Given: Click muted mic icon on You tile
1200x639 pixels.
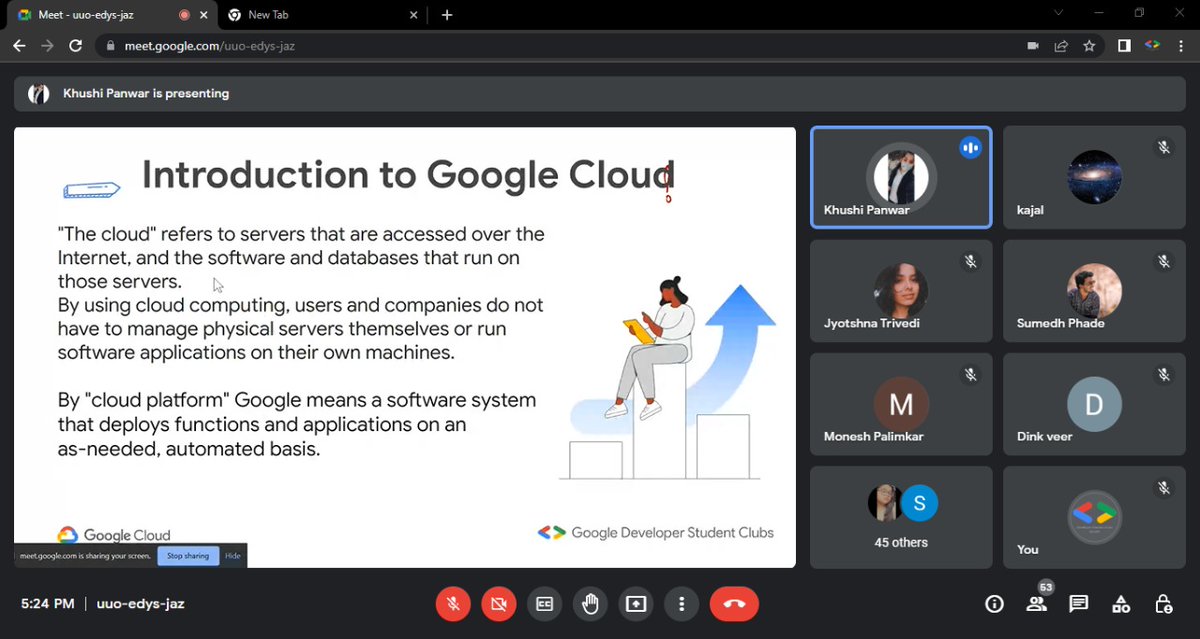Looking at the screenshot, I should point(1164,487).
